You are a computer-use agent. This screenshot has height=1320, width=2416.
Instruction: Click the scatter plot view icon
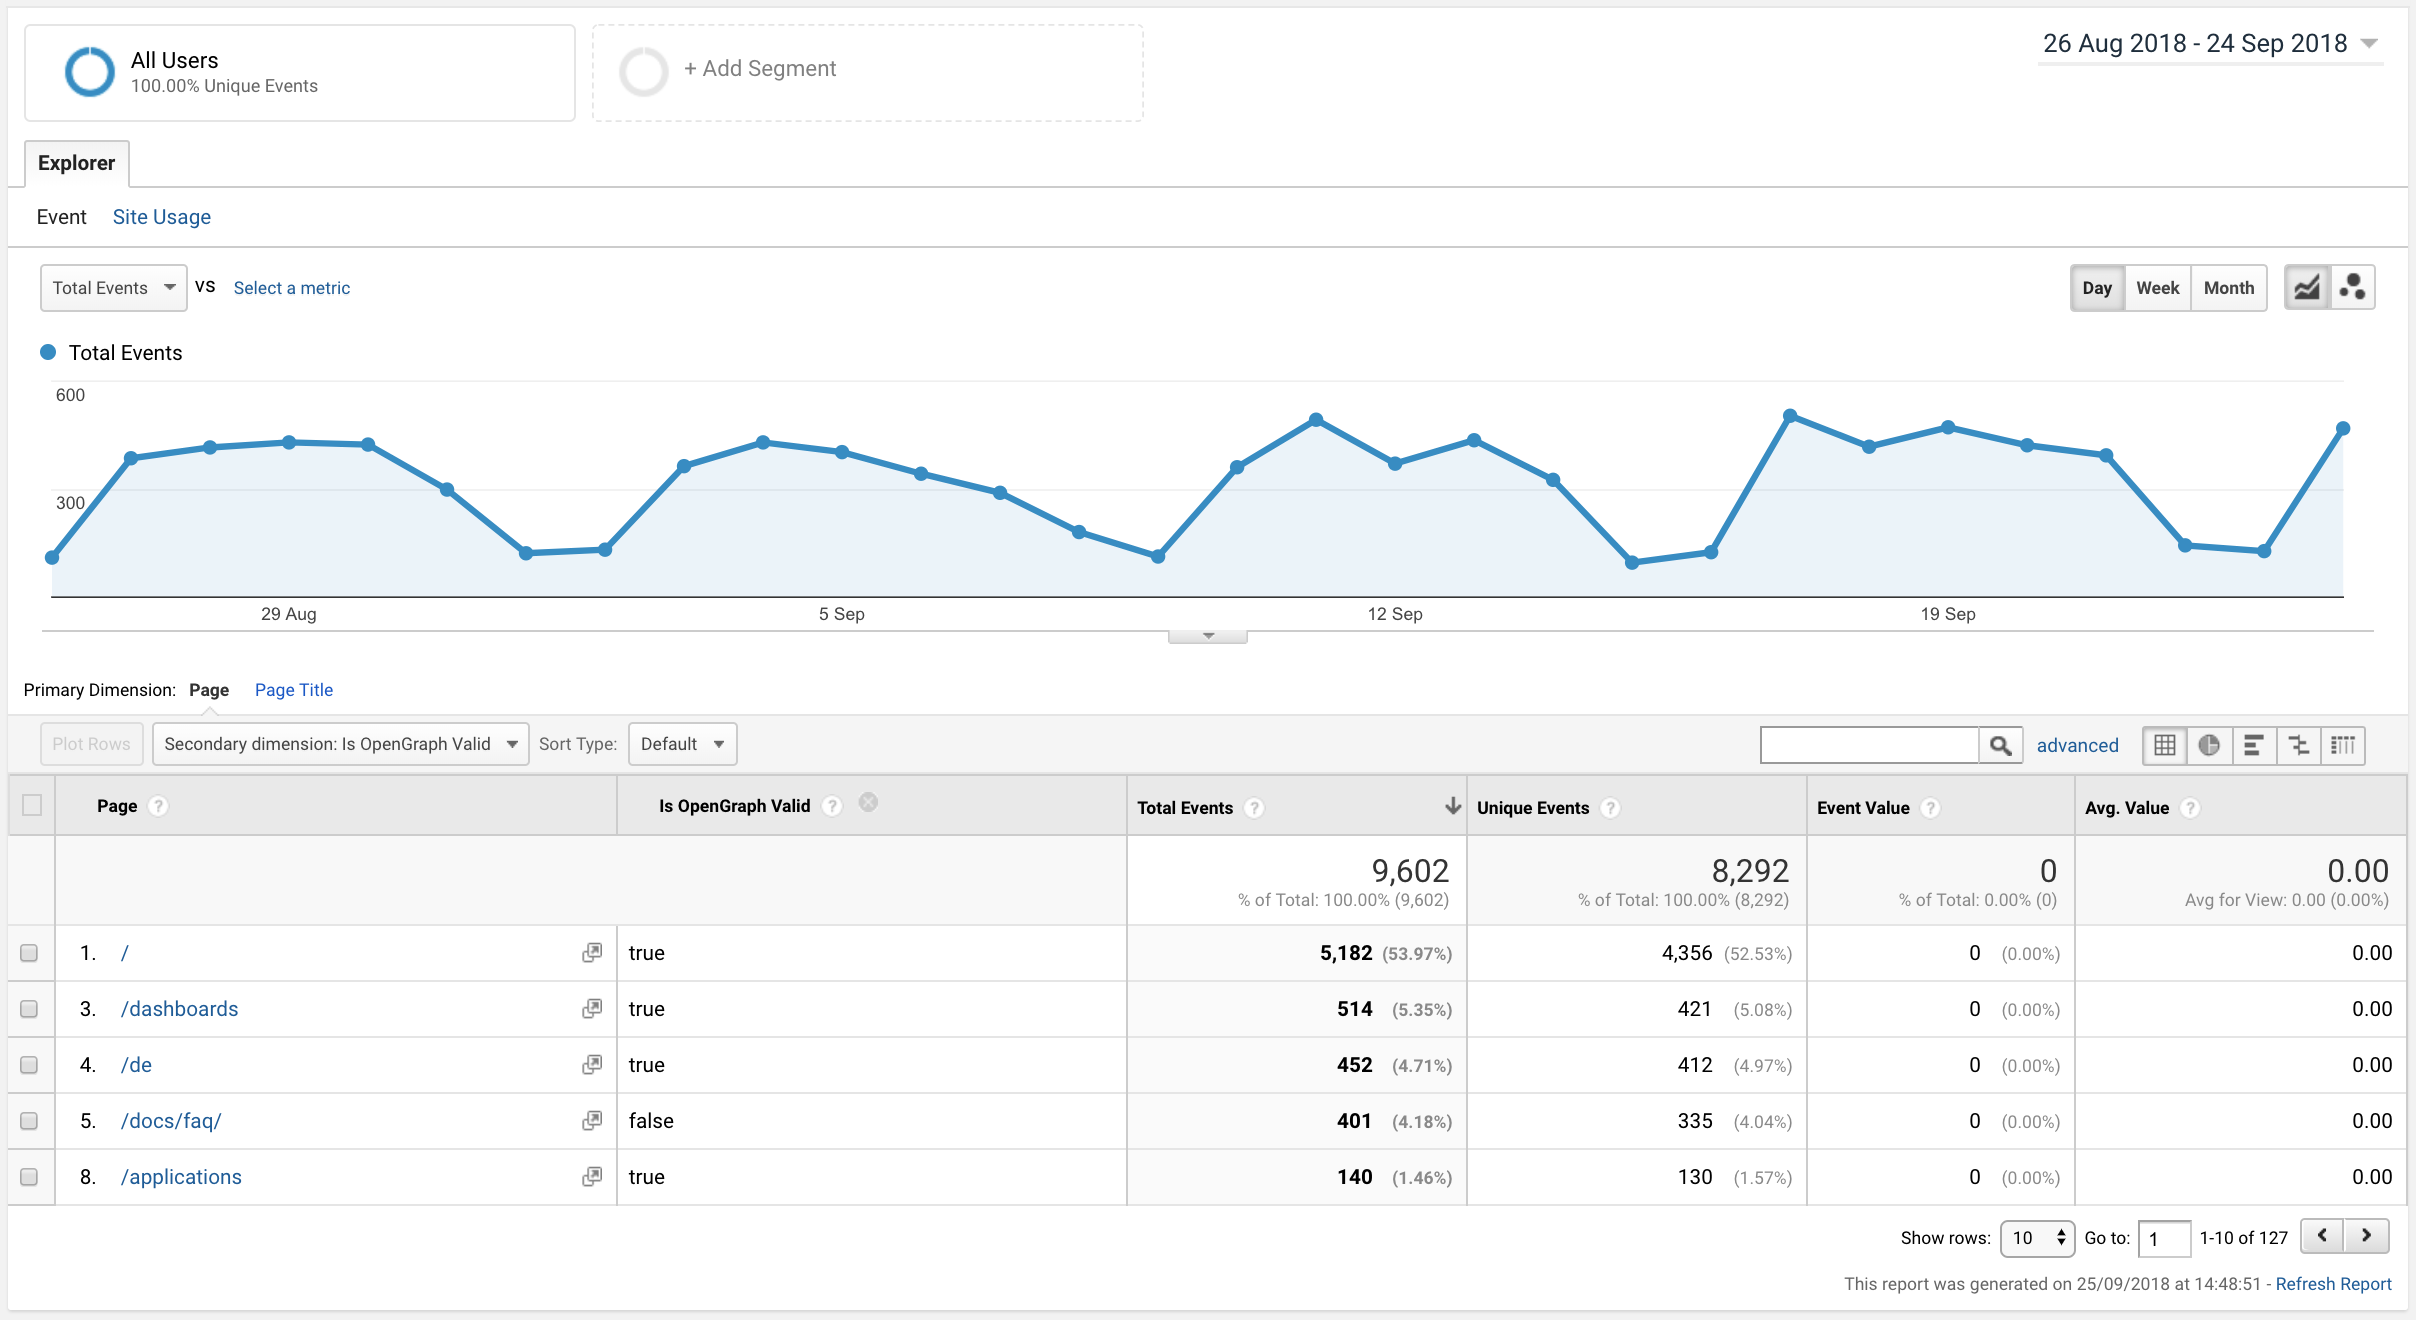pyautogui.click(x=2353, y=288)
